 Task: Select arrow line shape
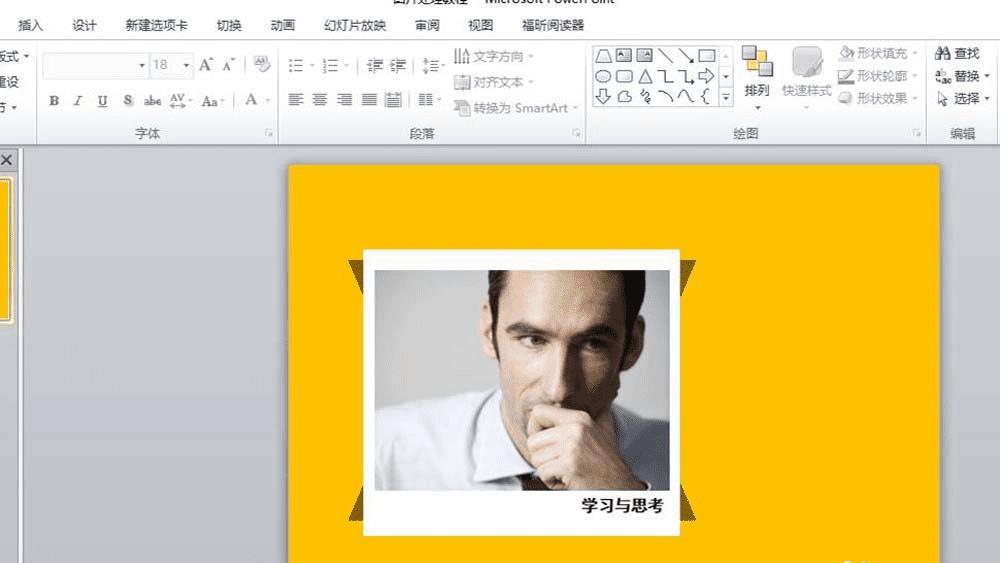(x=686, y=55)
